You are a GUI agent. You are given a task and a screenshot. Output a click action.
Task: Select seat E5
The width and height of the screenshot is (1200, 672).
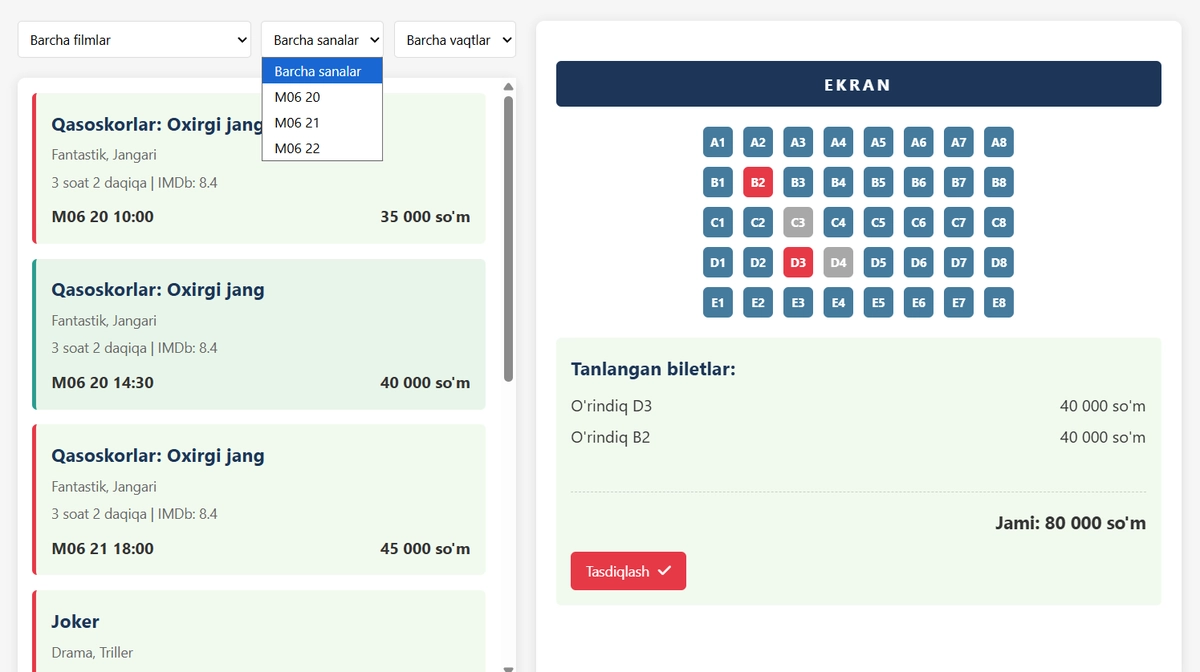click(x=878, y=303)
